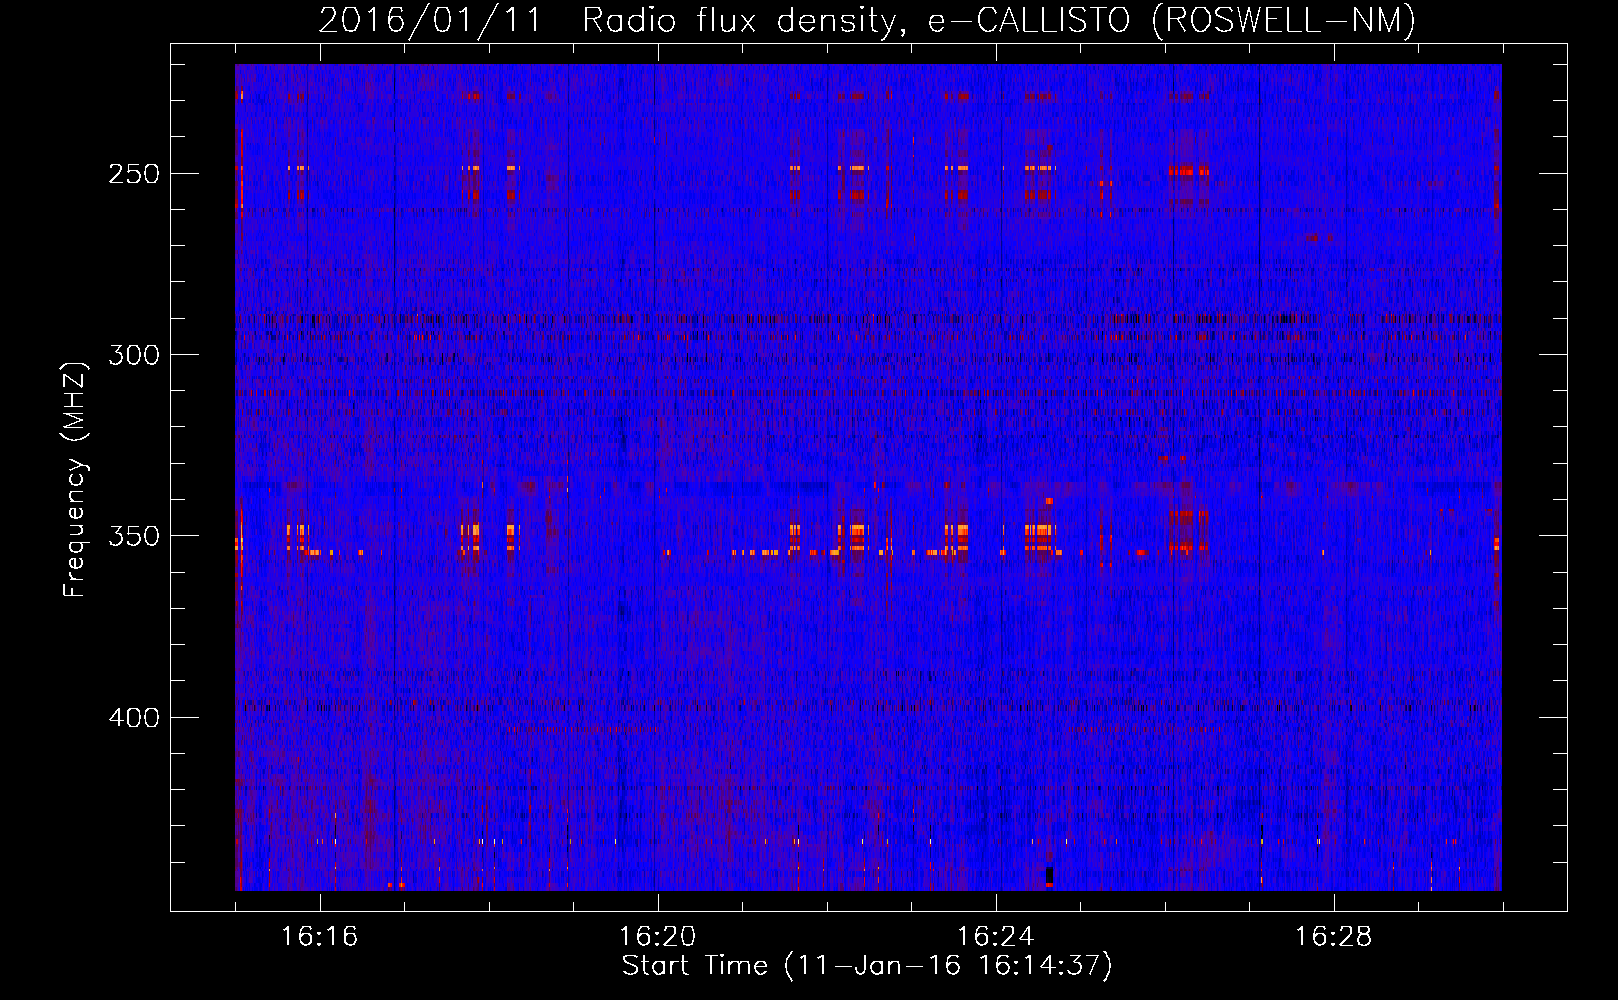
Task: Click the 350 frequency tick label
Action: pyautogui.click(x=134, y=536)
